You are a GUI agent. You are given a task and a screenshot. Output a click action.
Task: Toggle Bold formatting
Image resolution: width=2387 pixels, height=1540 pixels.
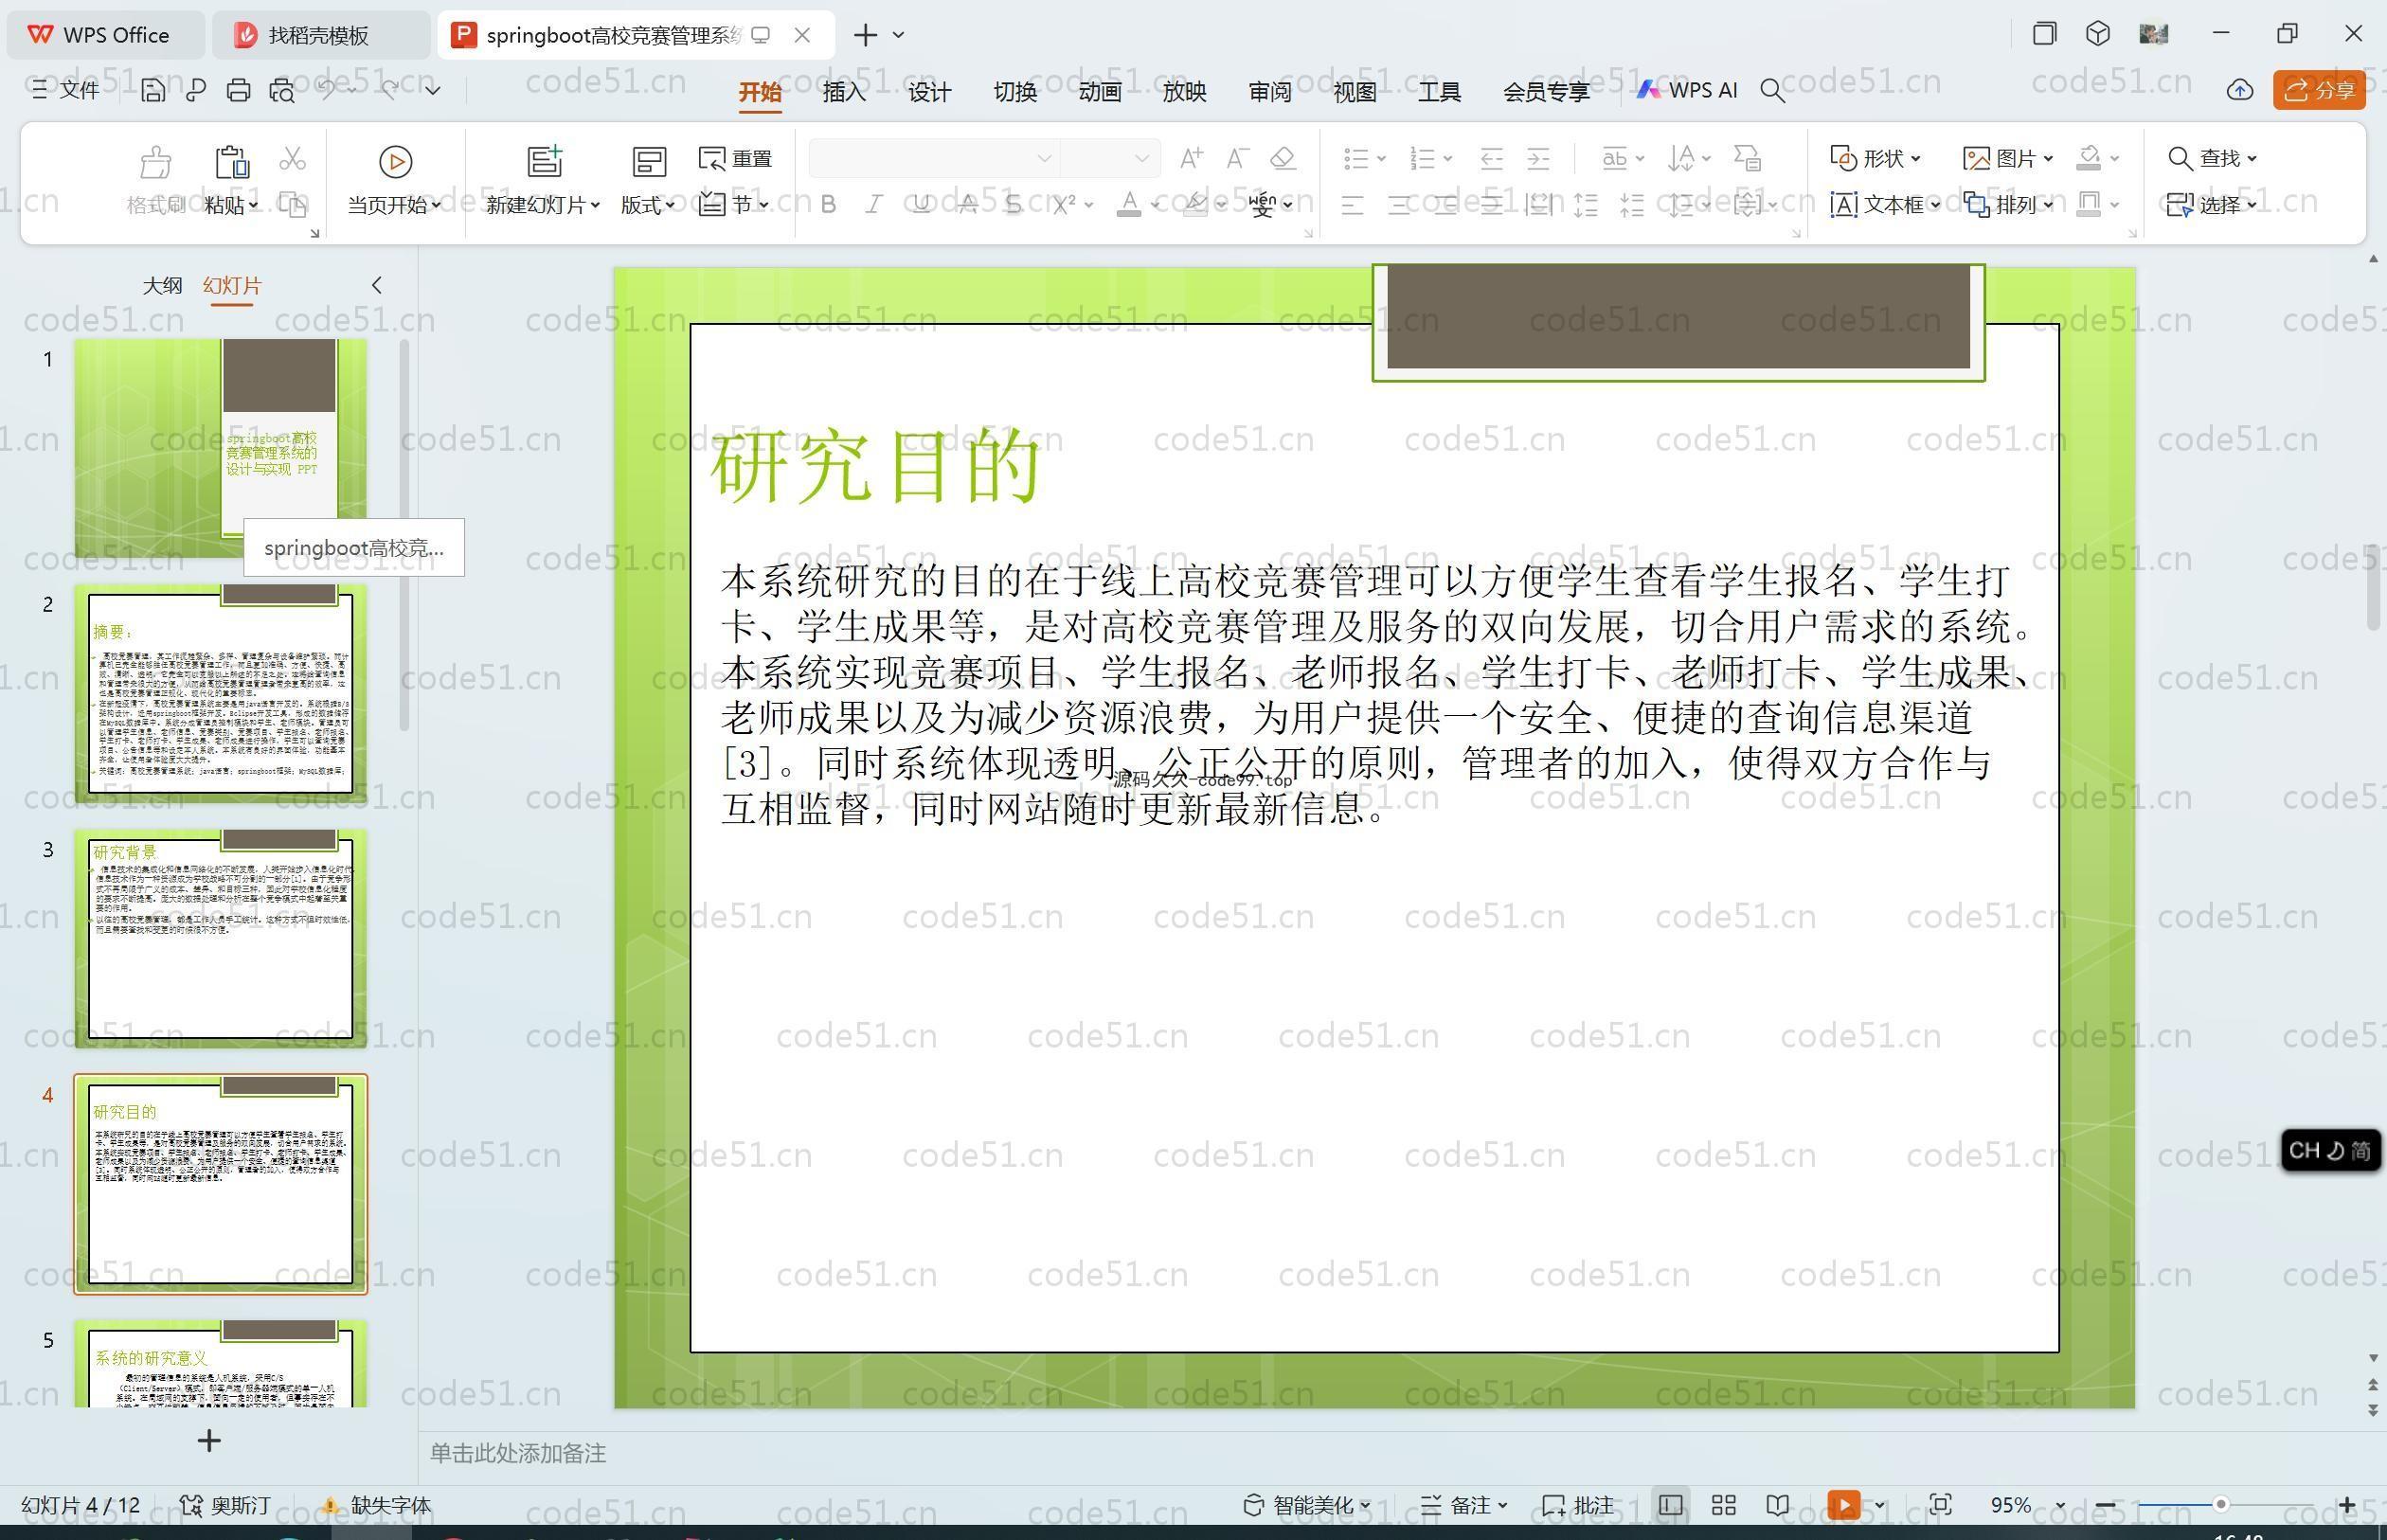click(x=828, y=204)
